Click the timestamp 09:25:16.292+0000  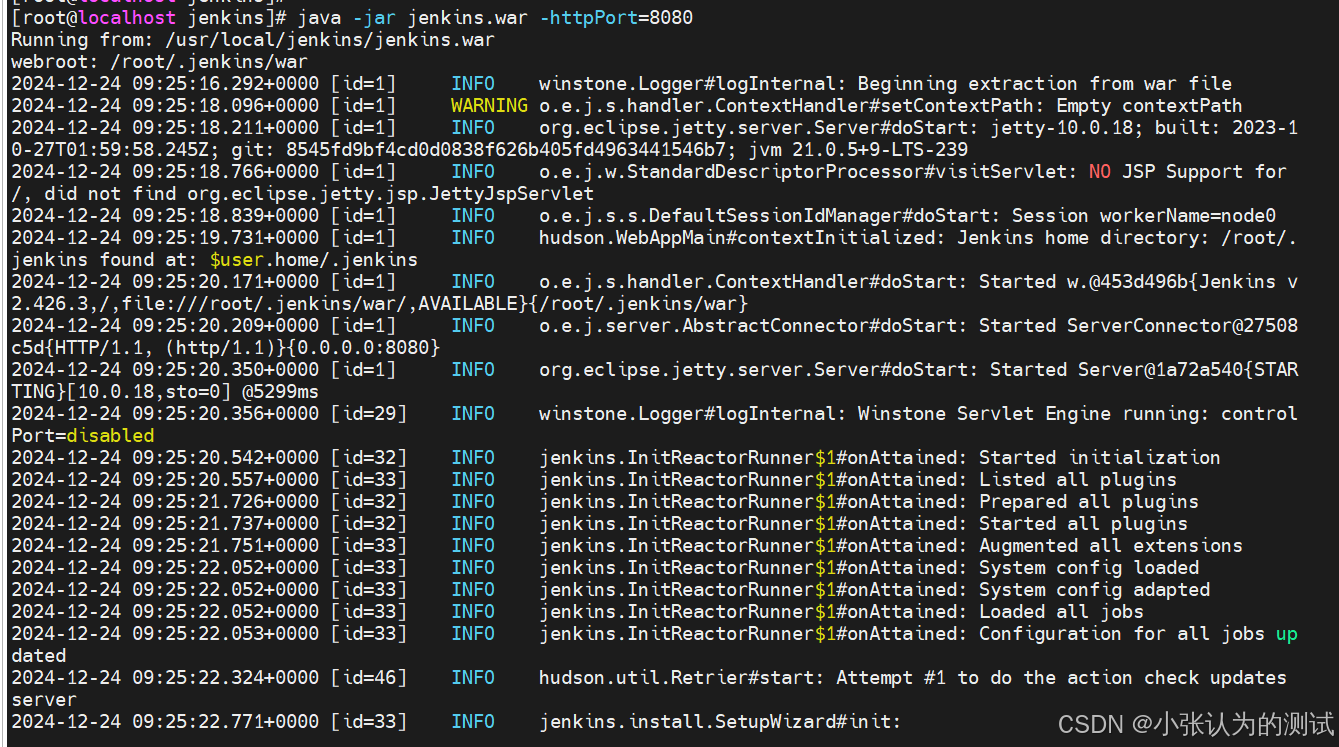coord(225,84)
